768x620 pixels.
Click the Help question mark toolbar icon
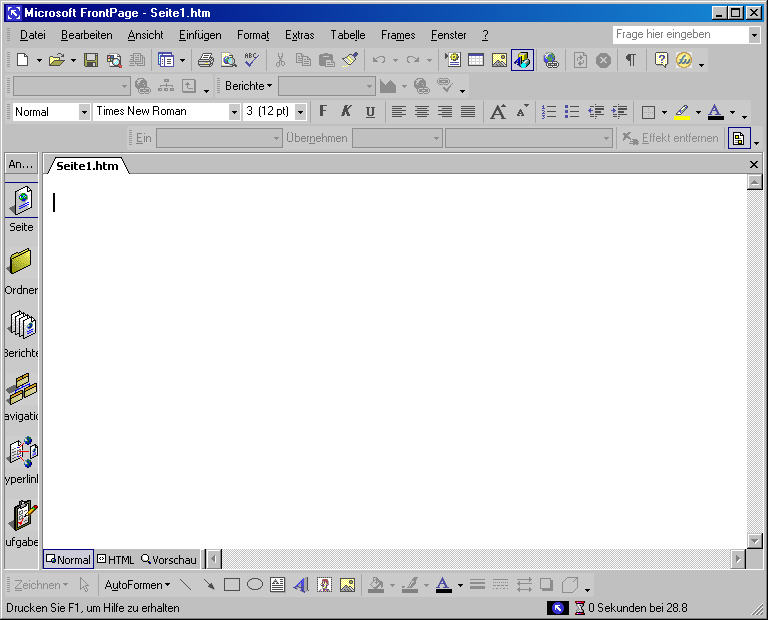click(661, 60)
